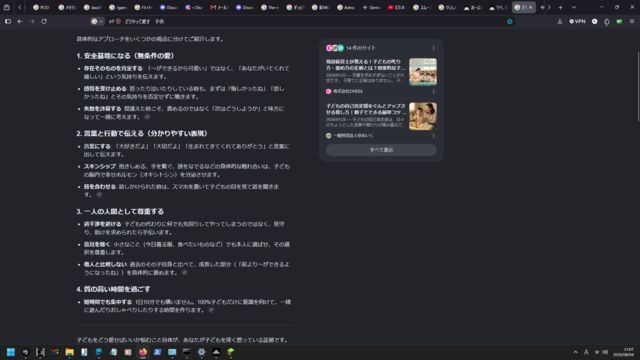Reload the page with the refresh icon
640x360 pixels.
click(x=44, y=21)
